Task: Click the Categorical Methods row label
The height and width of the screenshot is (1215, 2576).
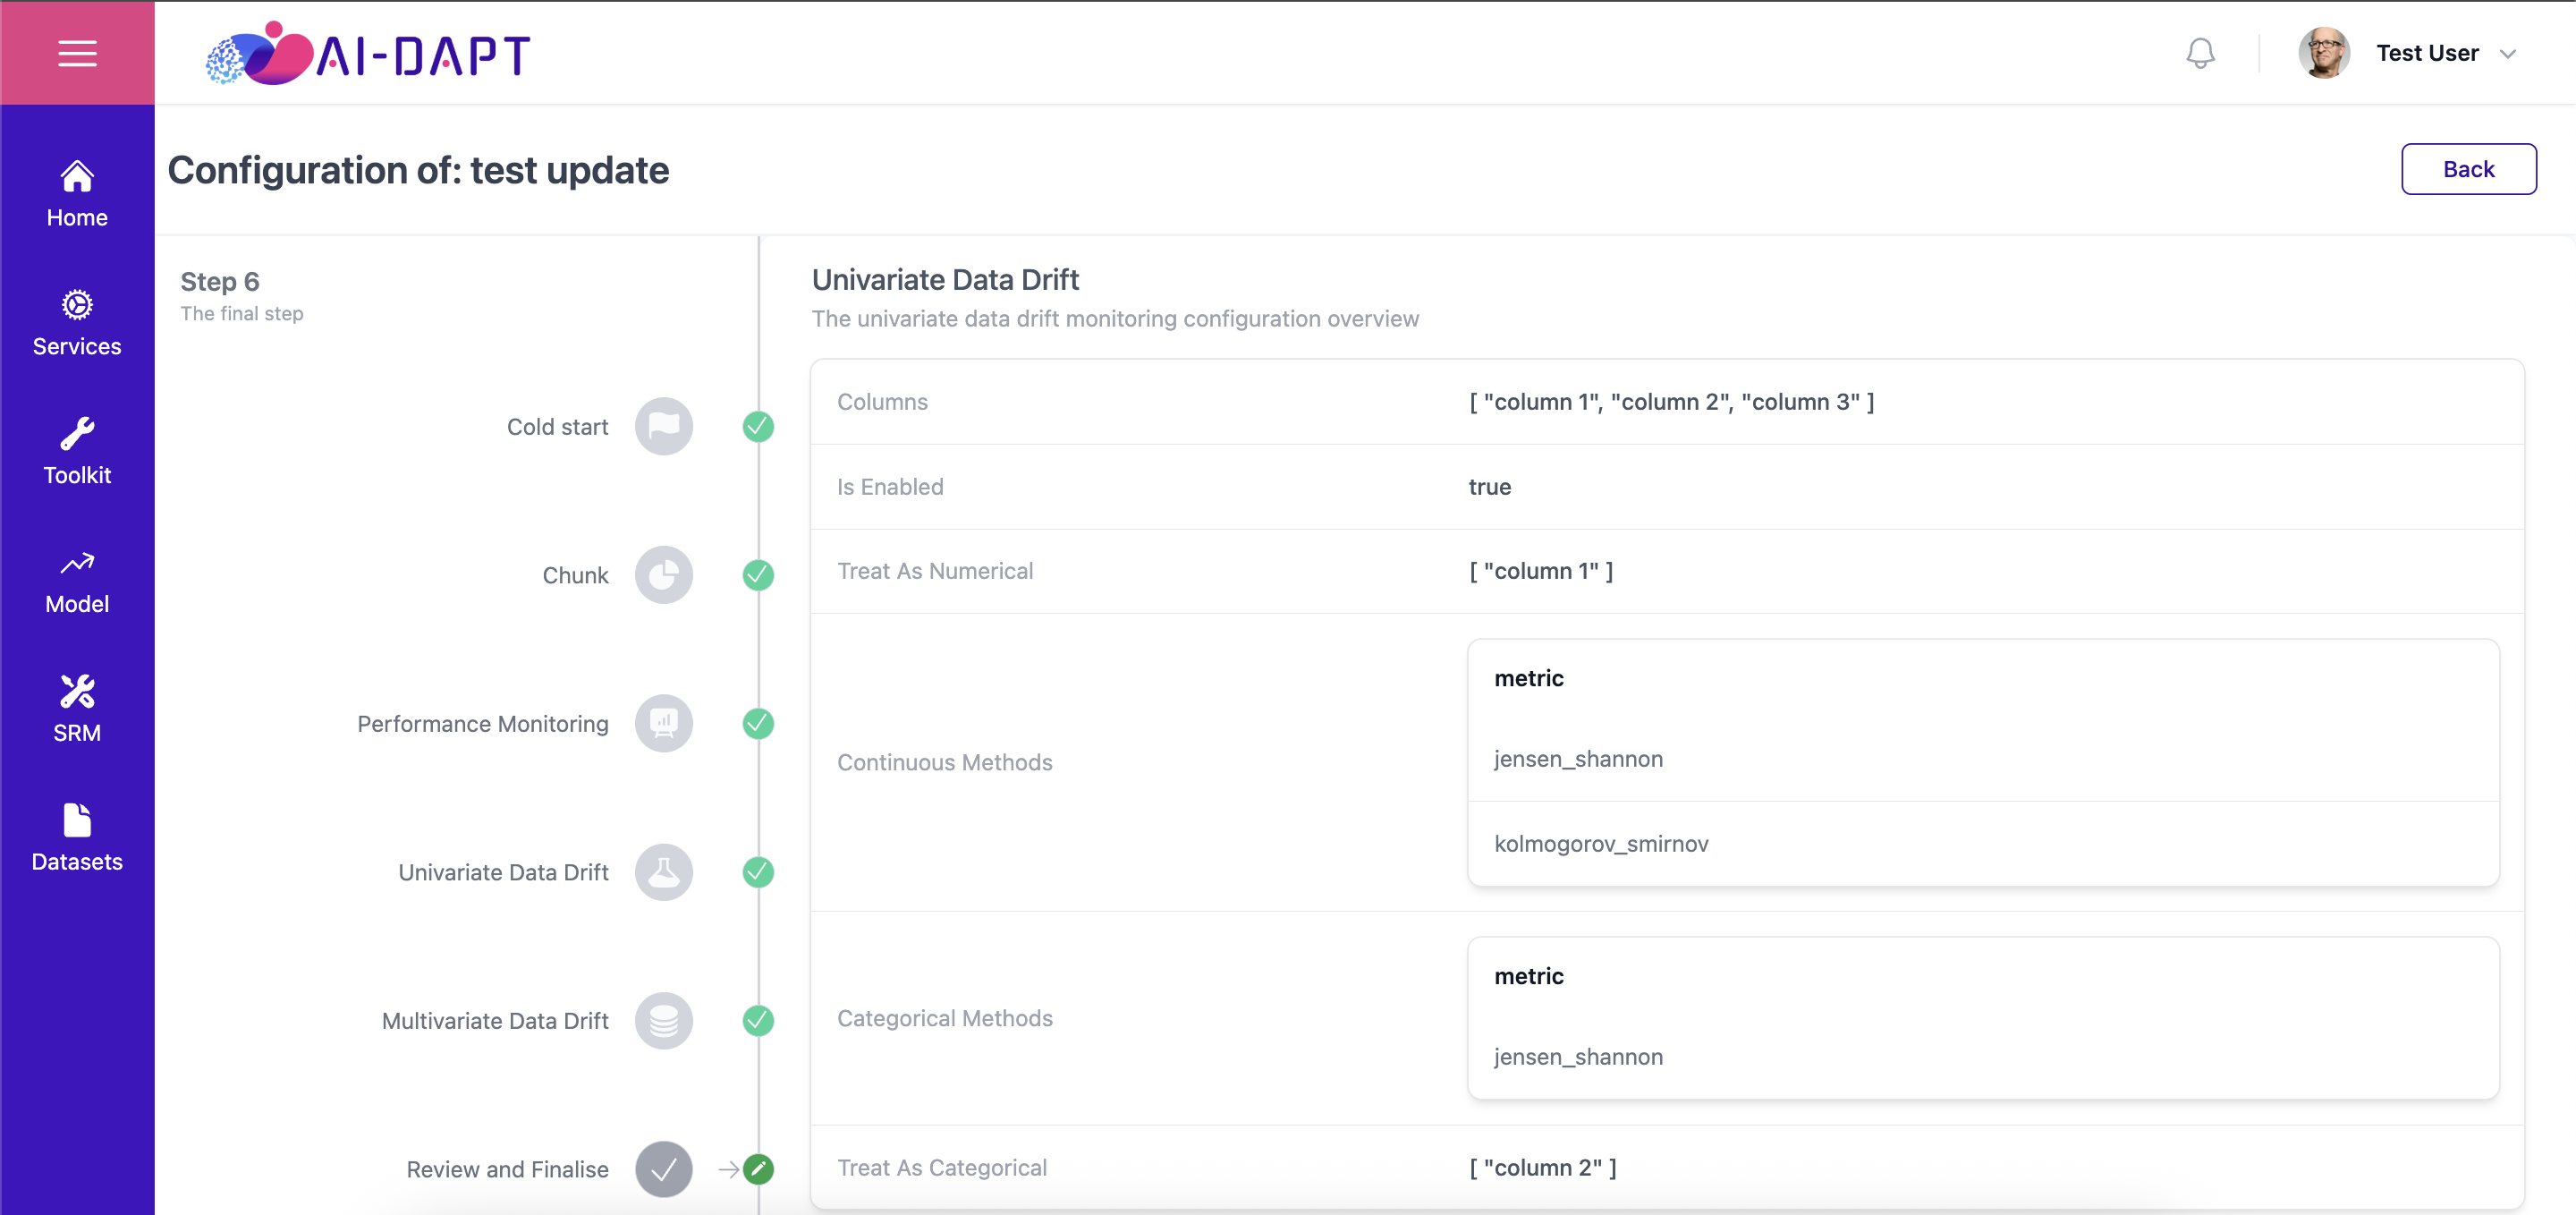Action: pyautogui.click(x=944, y=1018)
